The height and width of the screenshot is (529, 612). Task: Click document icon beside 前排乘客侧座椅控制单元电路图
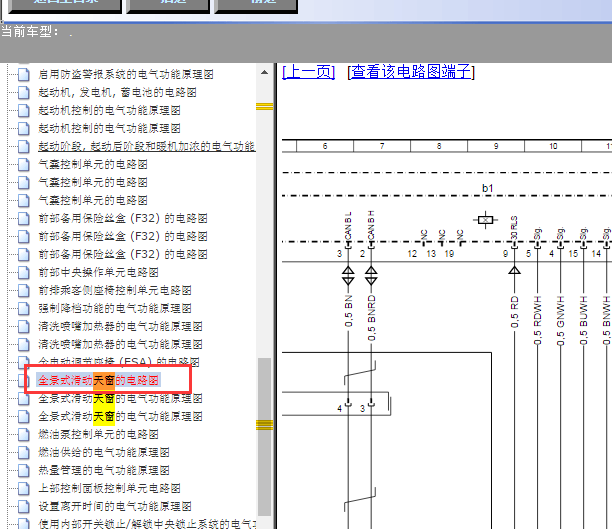click(x=24, y=290)
